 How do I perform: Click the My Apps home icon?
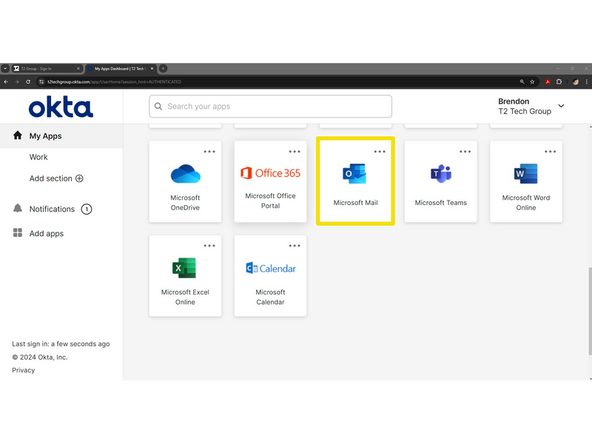pos(17,136)
